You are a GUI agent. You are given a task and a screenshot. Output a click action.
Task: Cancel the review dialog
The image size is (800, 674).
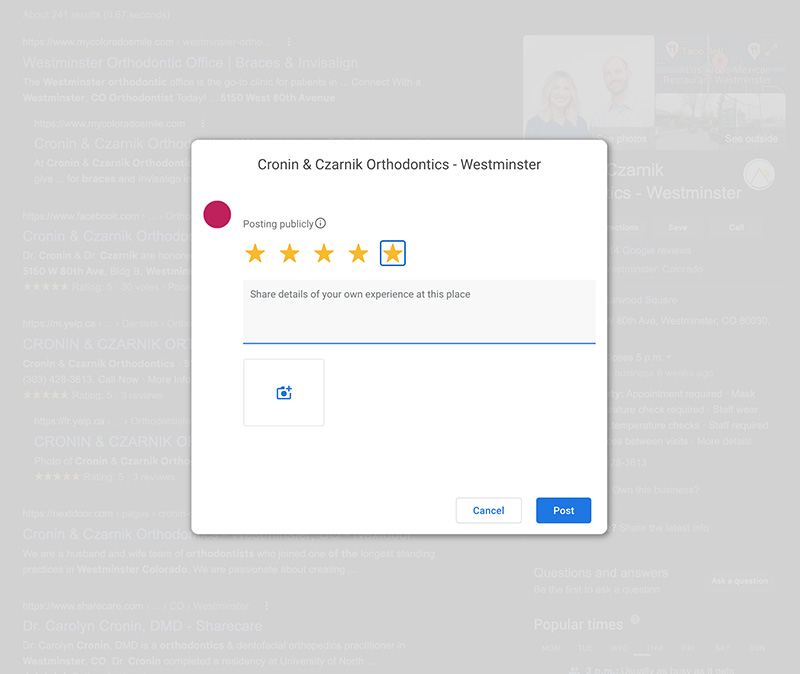click(489, 510)
